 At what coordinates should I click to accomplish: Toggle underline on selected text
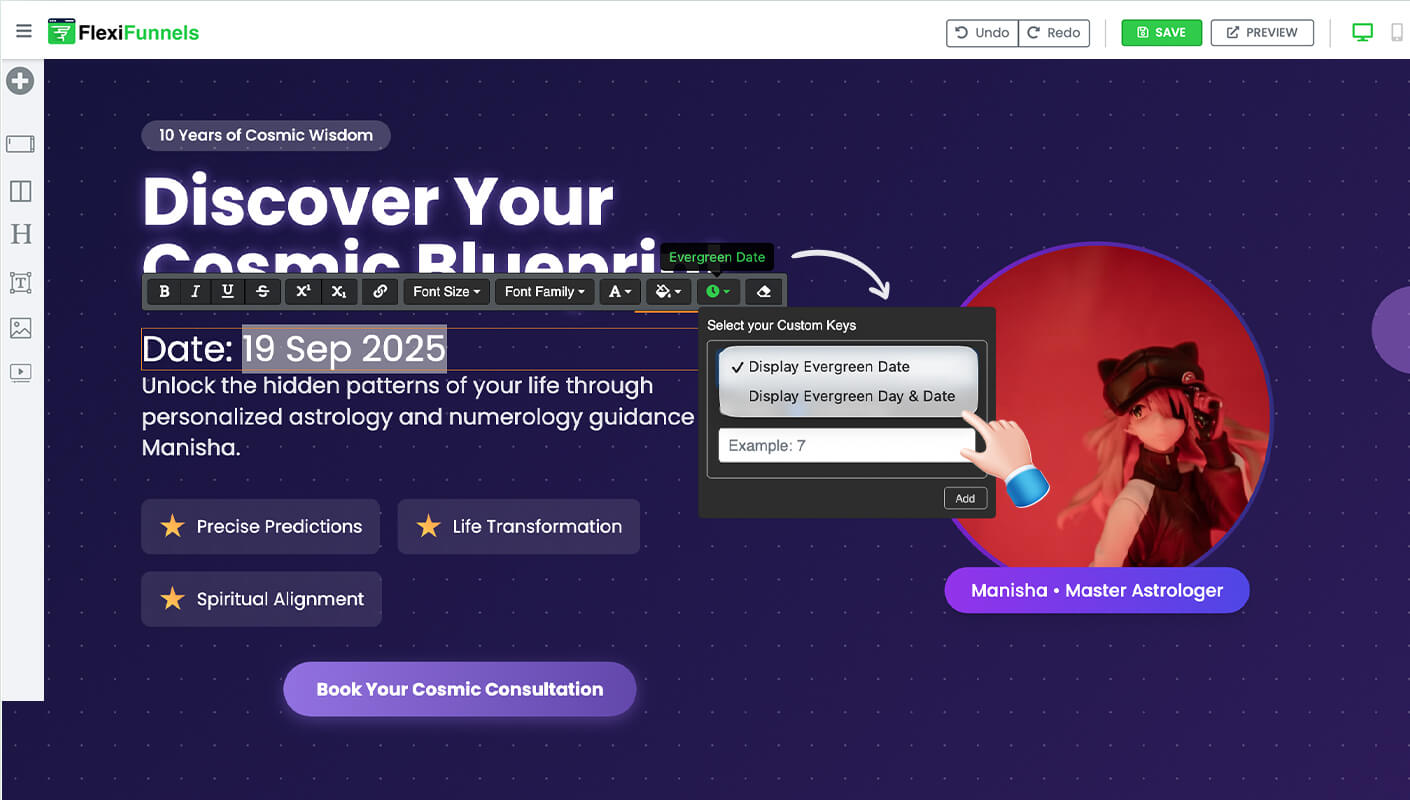228,292
